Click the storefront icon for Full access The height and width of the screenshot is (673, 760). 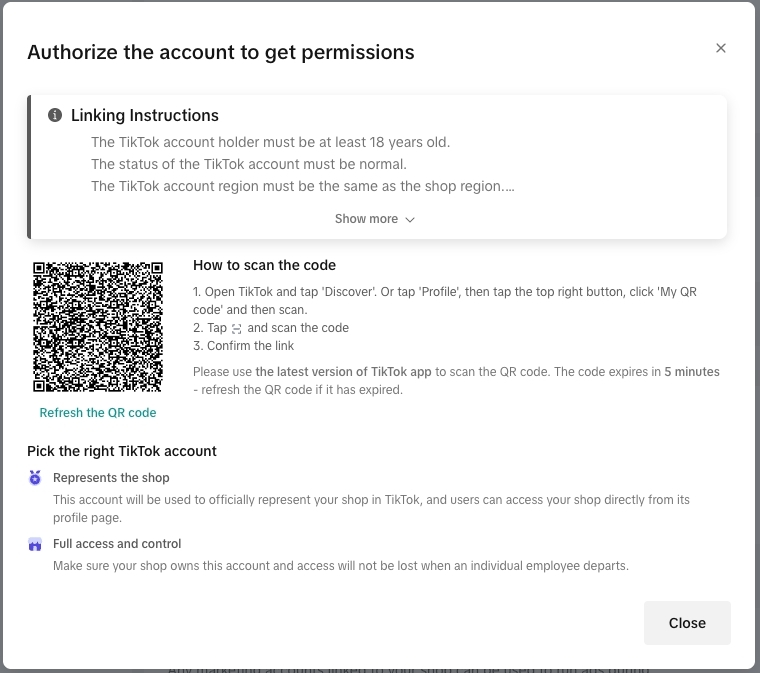[x=35, y=545]
